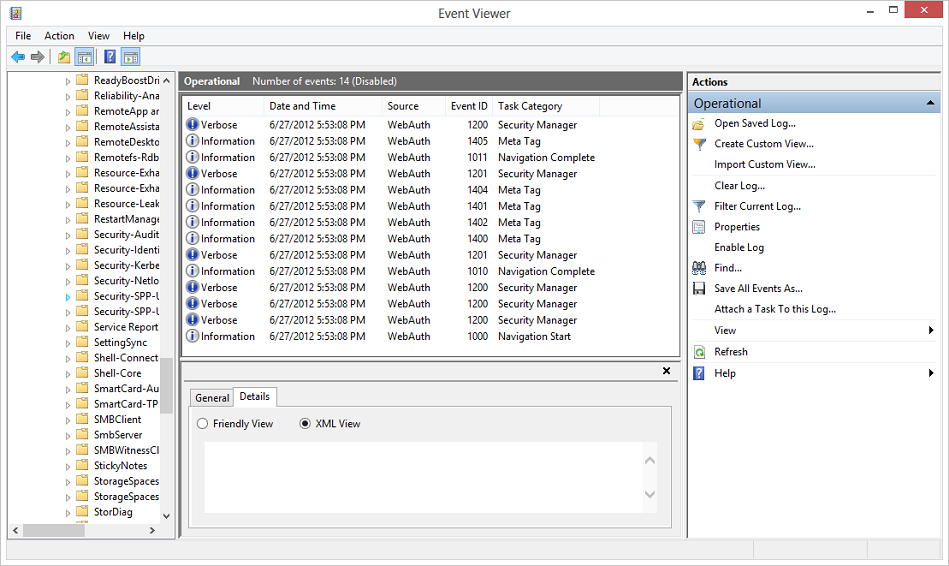This screenshot has height=566, width=949.
Task: Click the Event Viewer app icon in title bar
Action: point(16,13)
